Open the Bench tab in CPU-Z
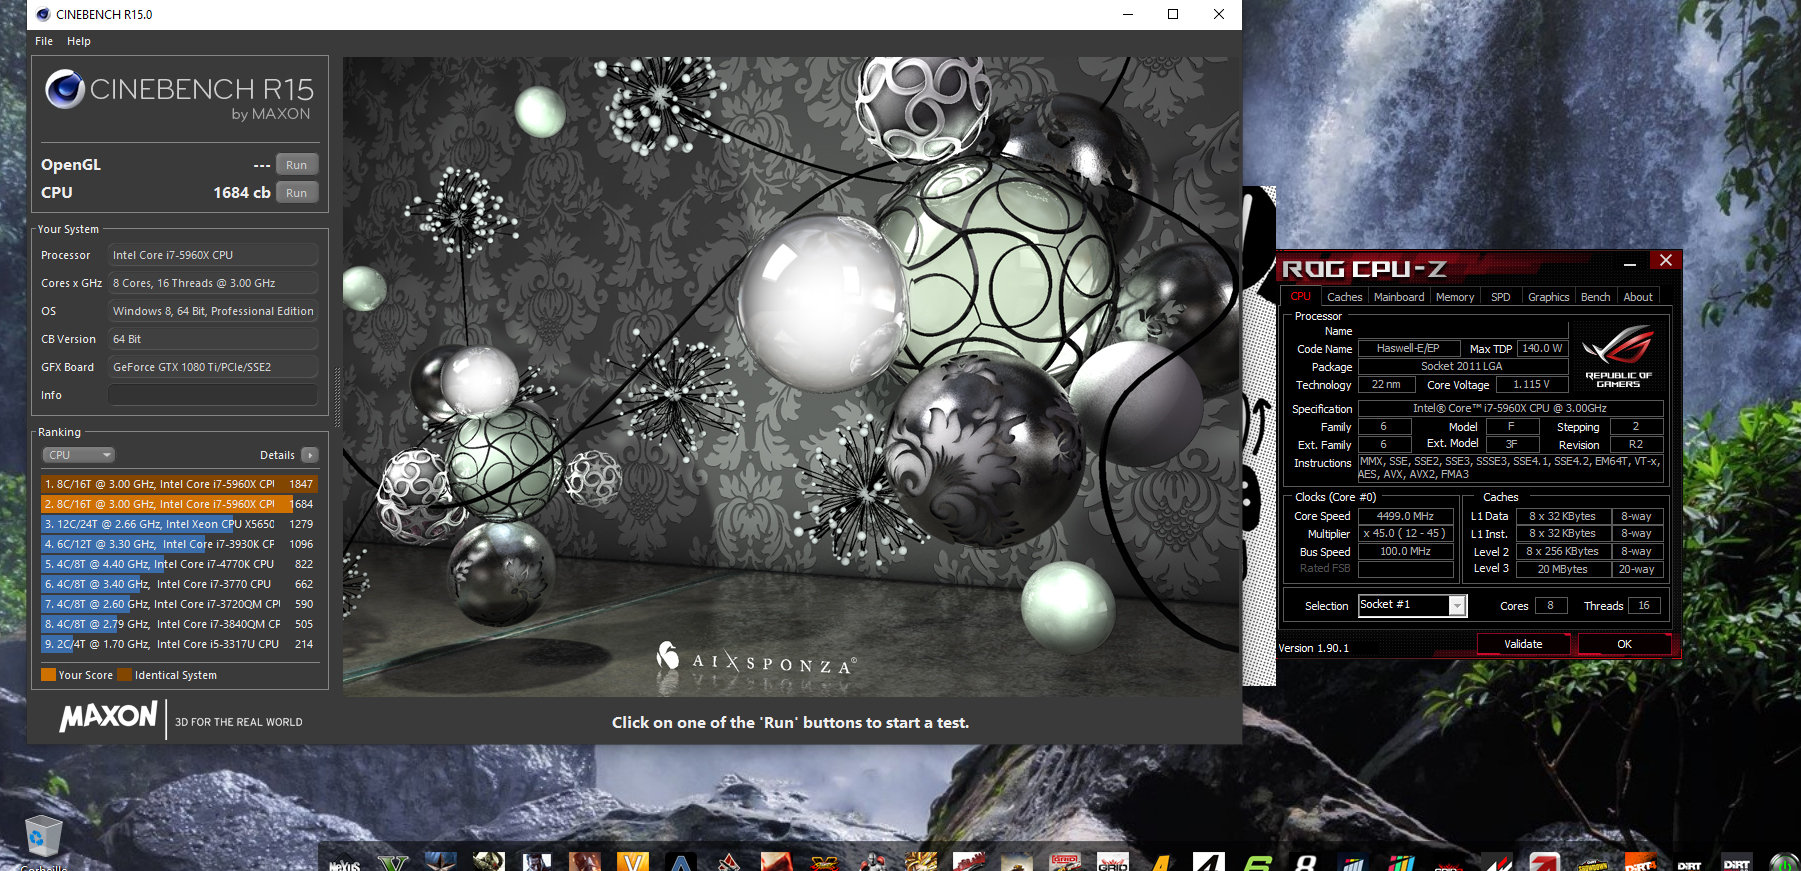 point(1595,297)
